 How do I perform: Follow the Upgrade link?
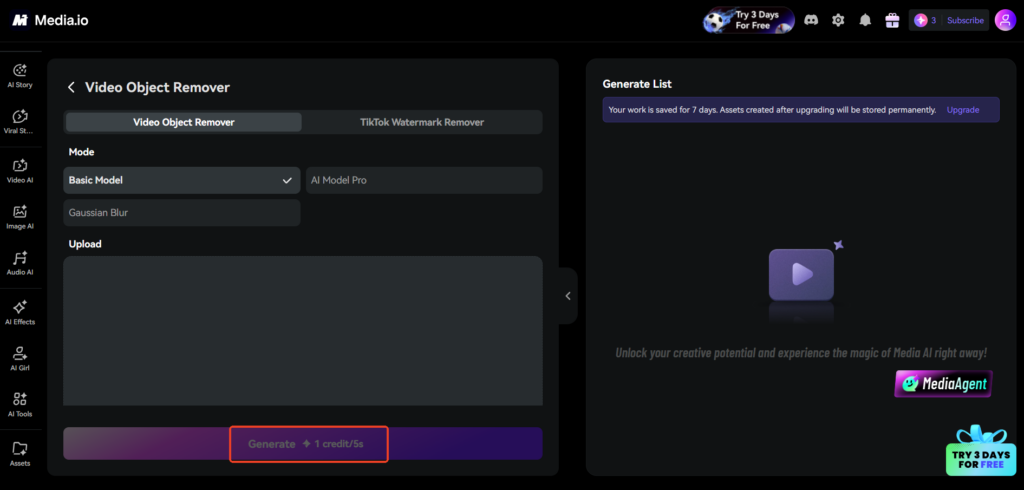point(963,110)
